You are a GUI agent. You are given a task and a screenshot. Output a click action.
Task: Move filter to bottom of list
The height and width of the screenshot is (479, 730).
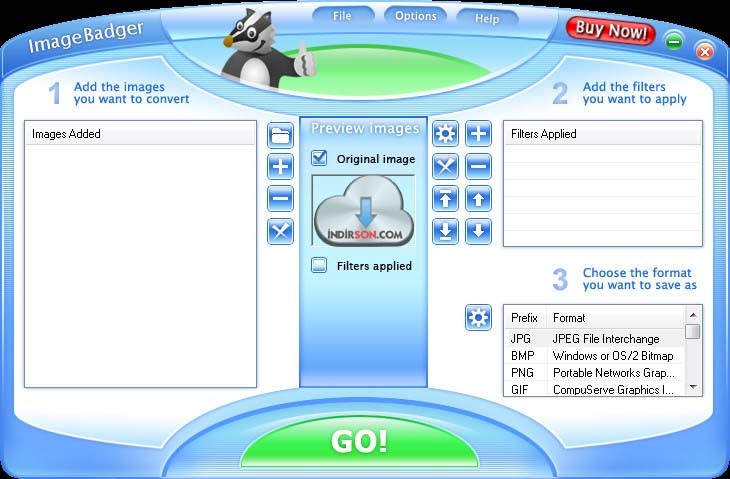pyautogui.click(x=446, y=231)
